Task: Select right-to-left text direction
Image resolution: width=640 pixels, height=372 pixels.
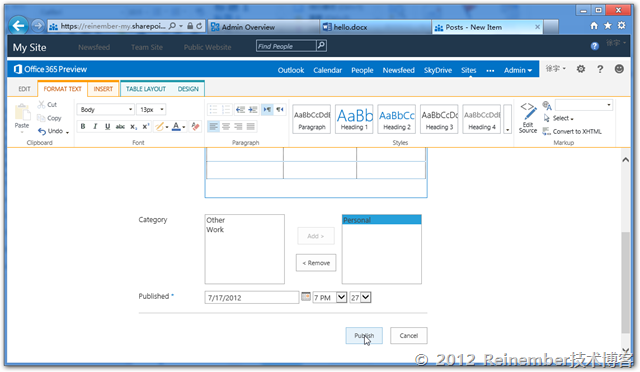Action: click(x=280, y=109)
